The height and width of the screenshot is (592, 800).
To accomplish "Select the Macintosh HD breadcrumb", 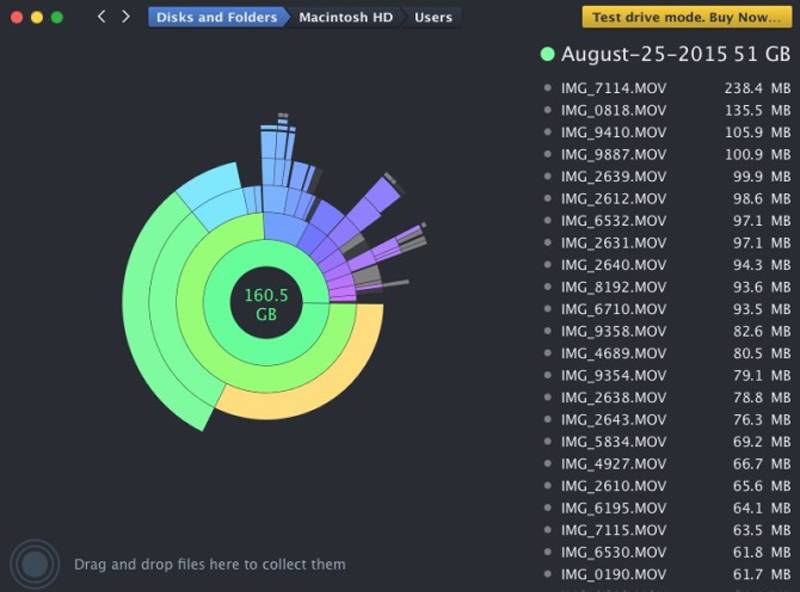I will click(x=346, y=17).
